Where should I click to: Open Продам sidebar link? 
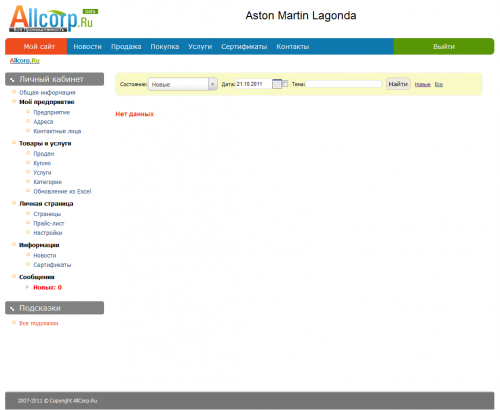pos(44,154)
